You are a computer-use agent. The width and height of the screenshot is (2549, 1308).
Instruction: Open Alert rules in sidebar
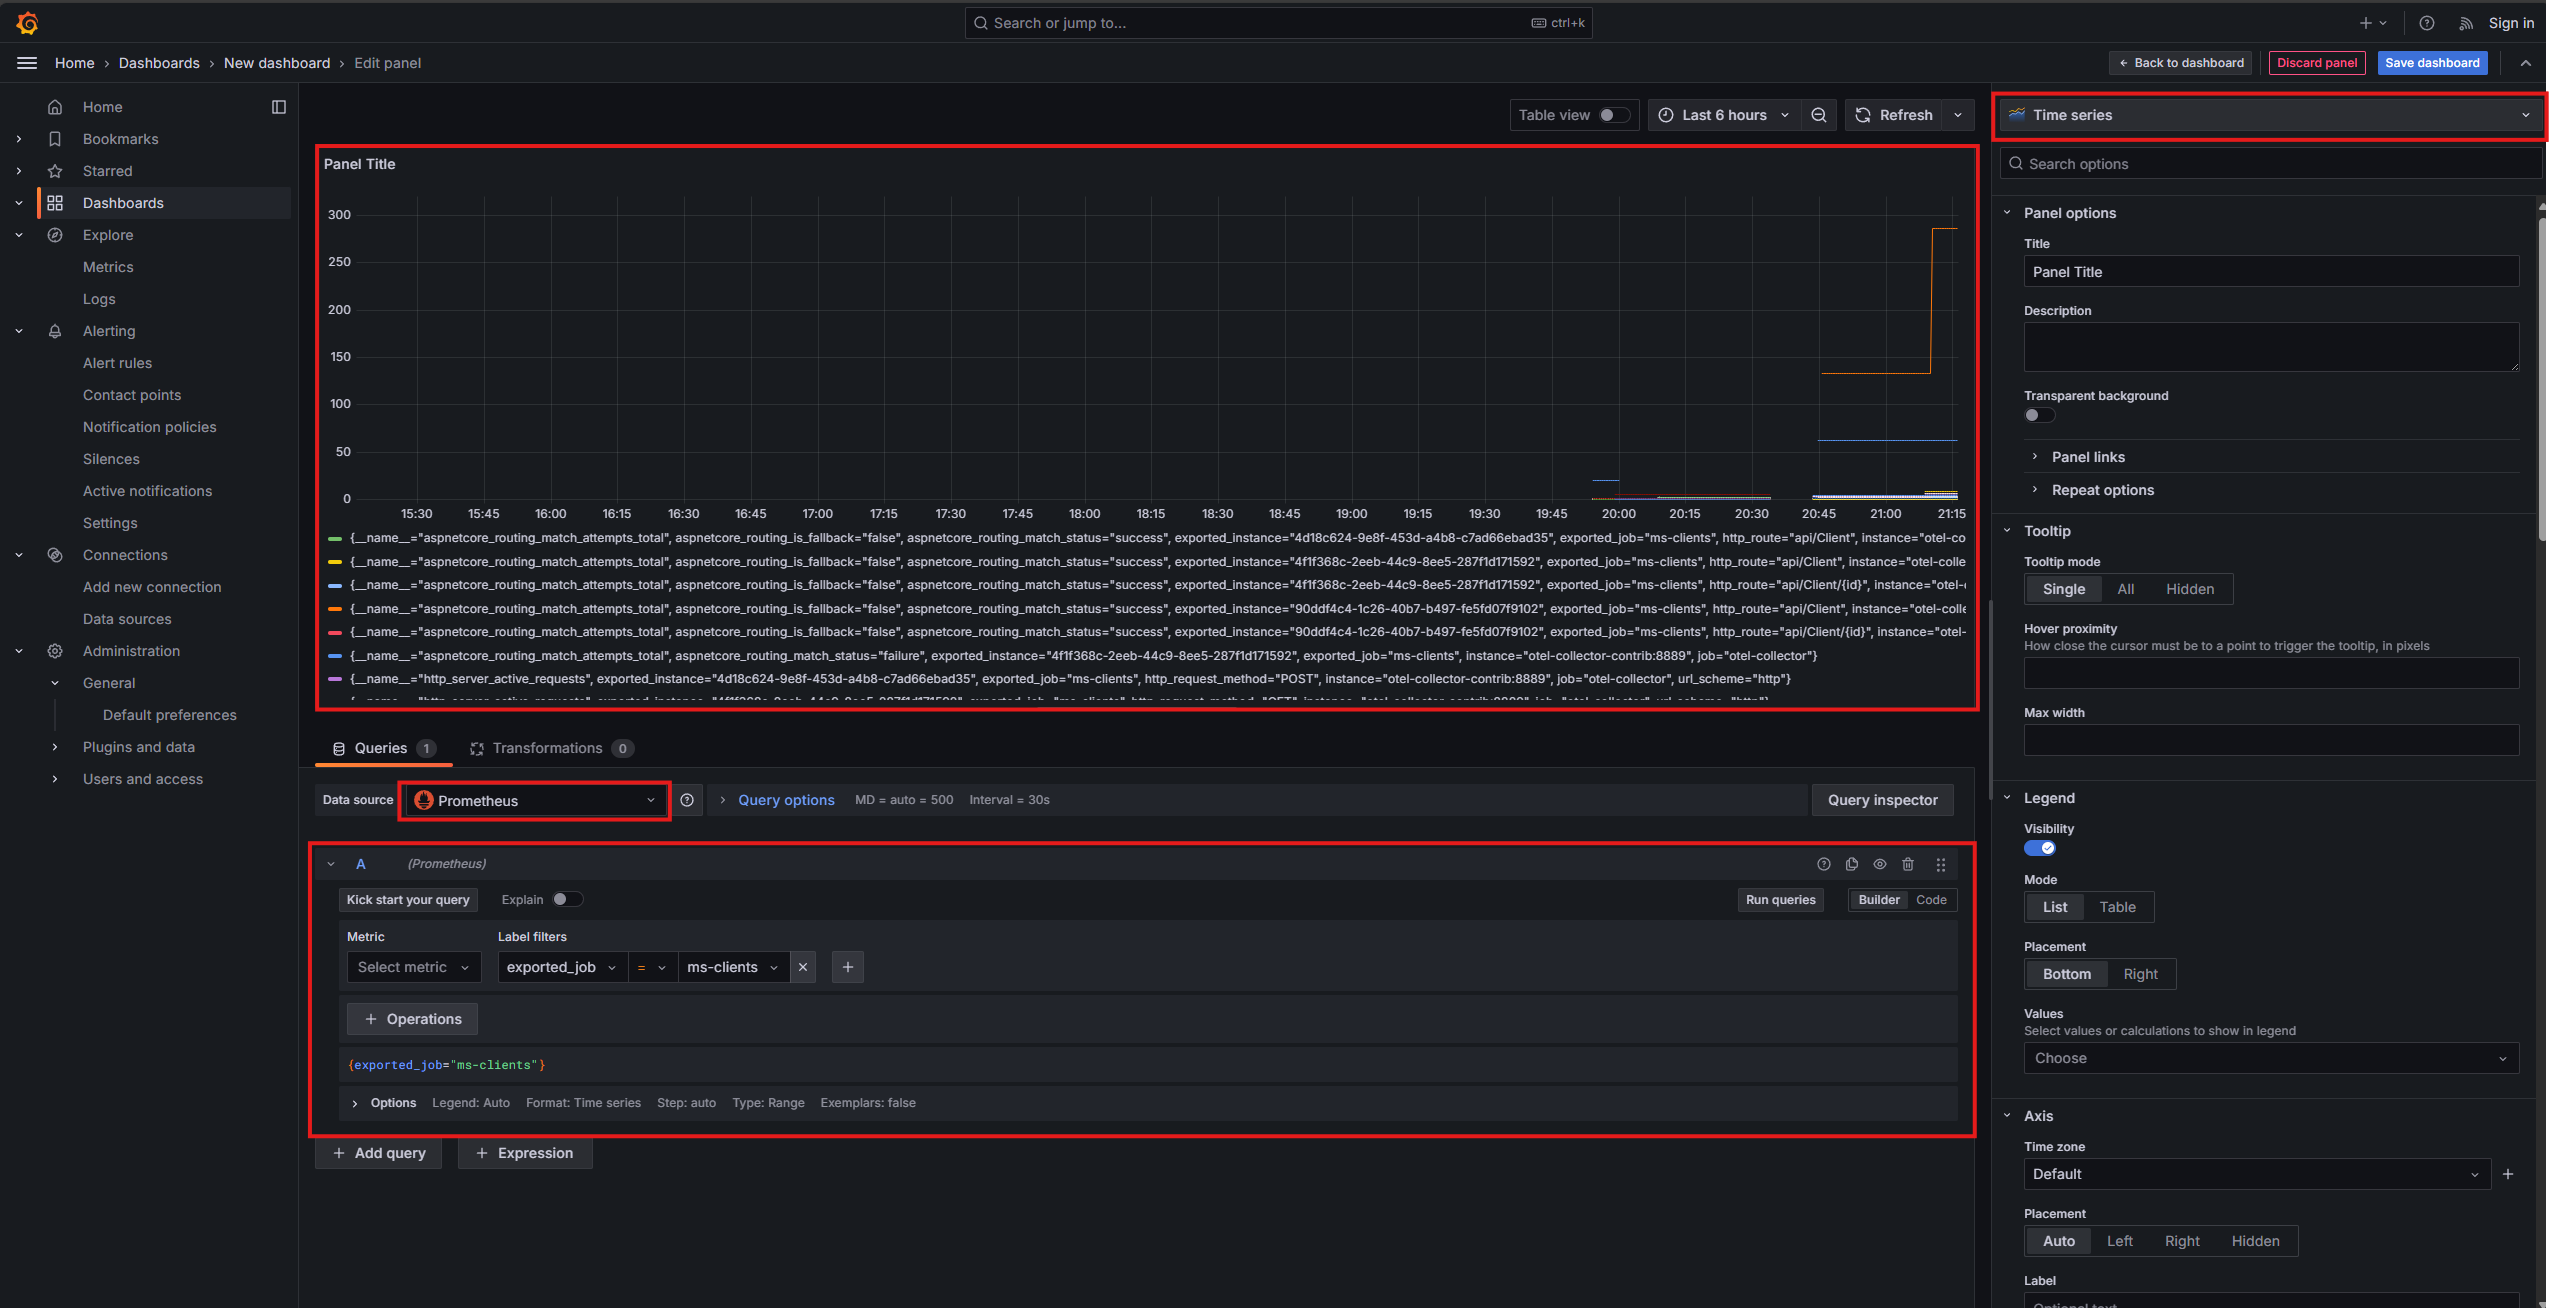click(x=117, y=363)
